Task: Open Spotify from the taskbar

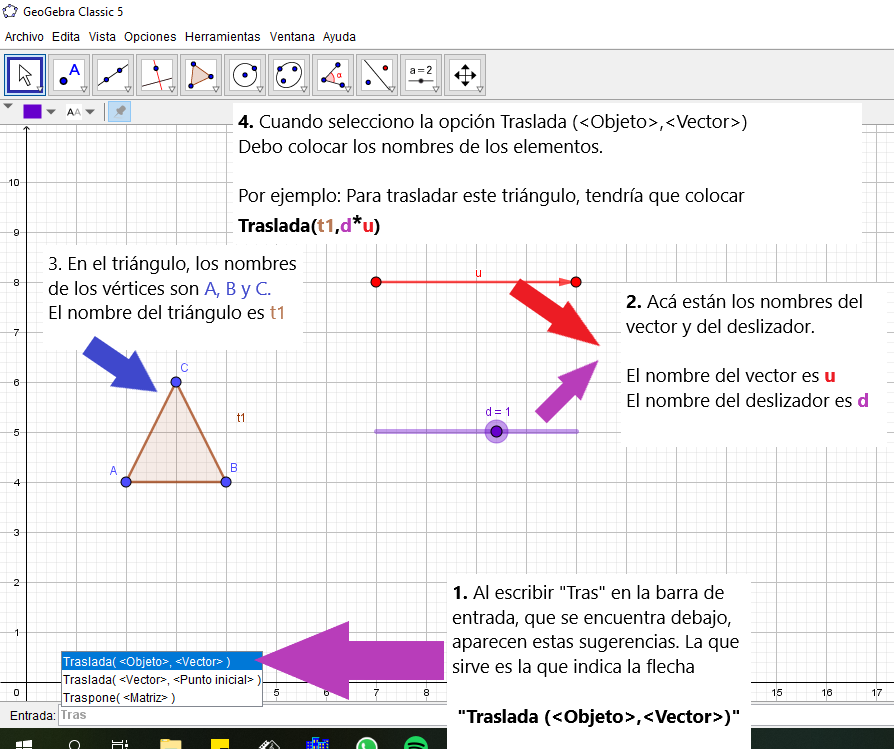Action: pyautogui.click(x=416, y=744)
